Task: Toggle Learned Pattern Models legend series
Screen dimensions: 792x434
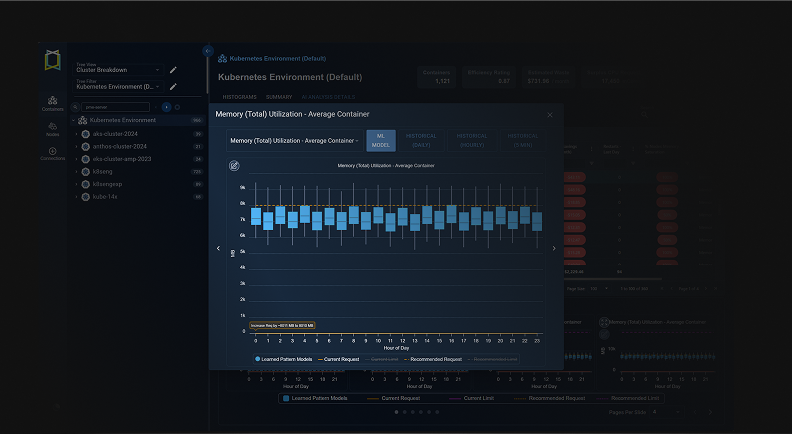Action: coord(284,358)
